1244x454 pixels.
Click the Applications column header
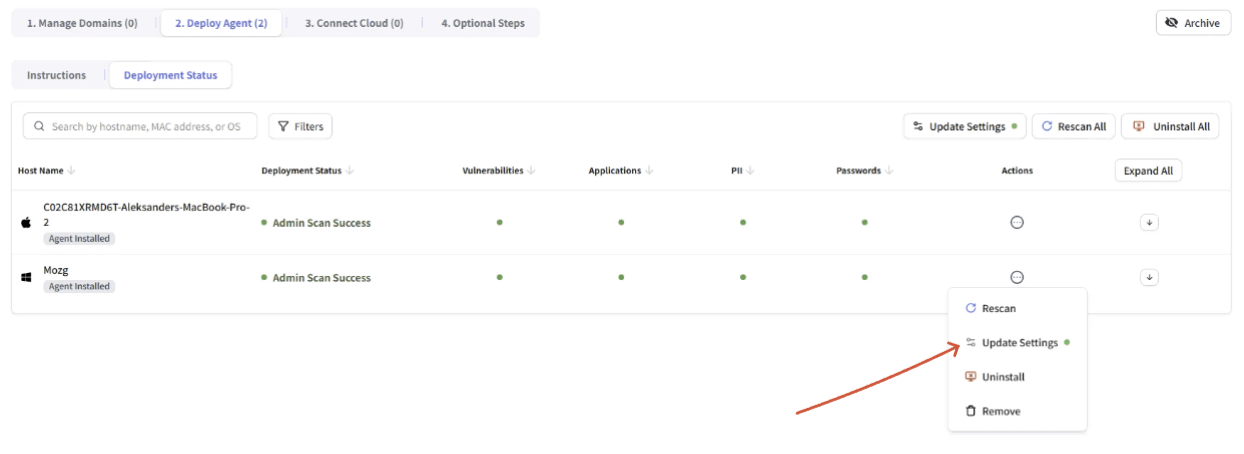(x=615, y=171)
